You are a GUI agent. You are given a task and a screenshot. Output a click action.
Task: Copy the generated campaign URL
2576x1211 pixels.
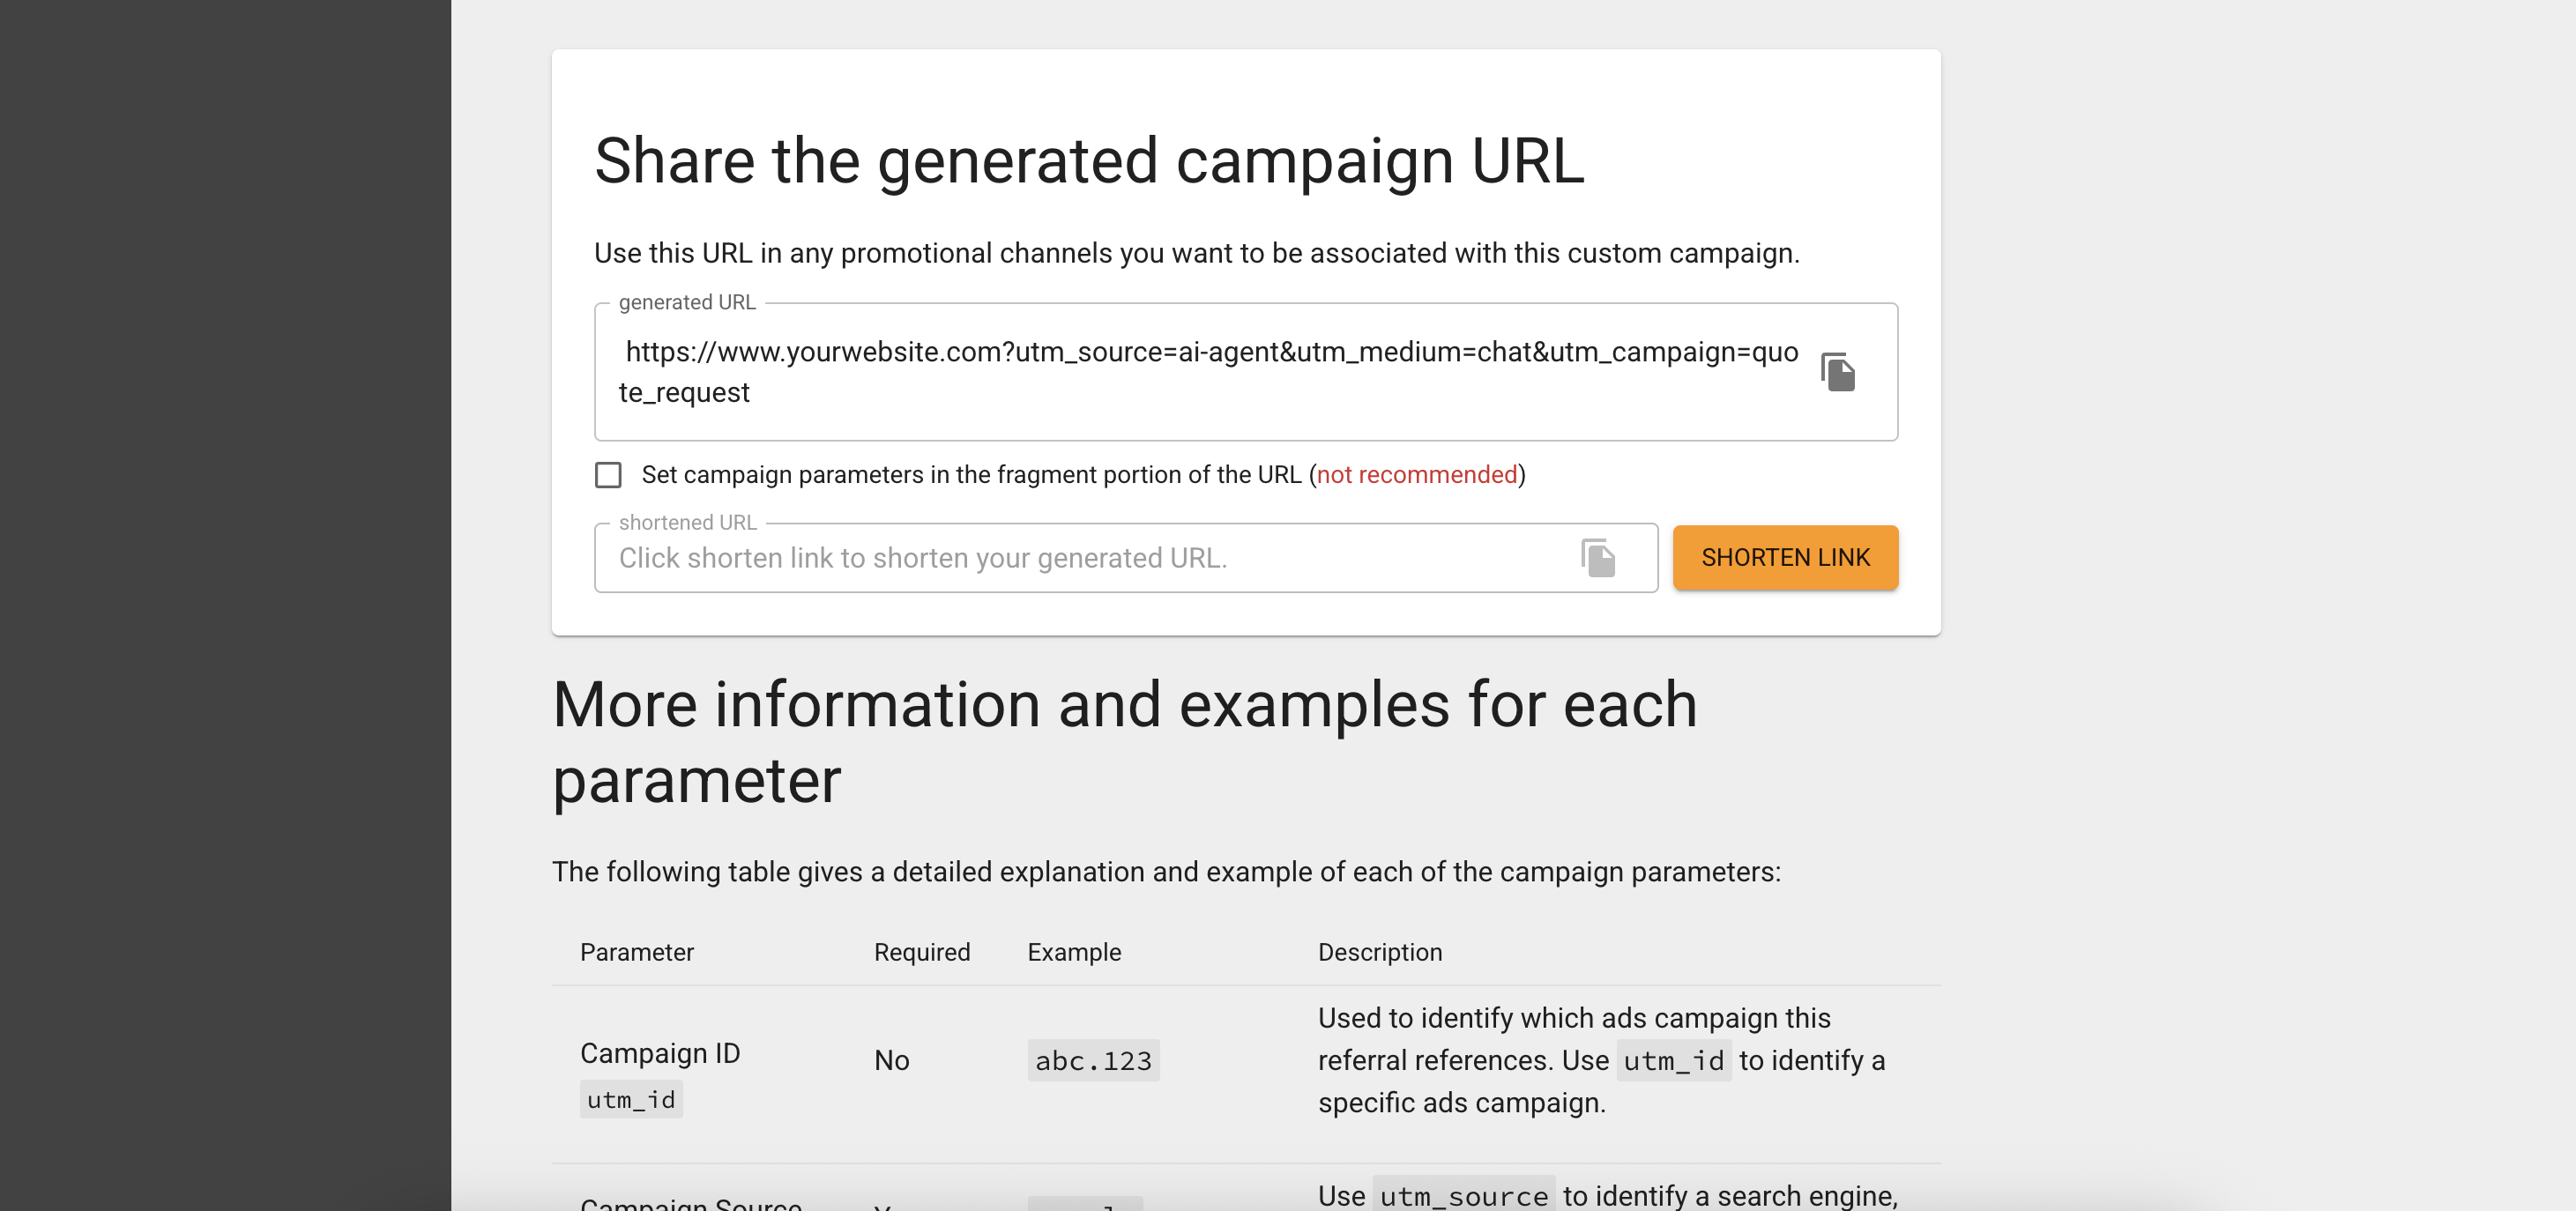pyautogui.click(x=1840, y=372)
